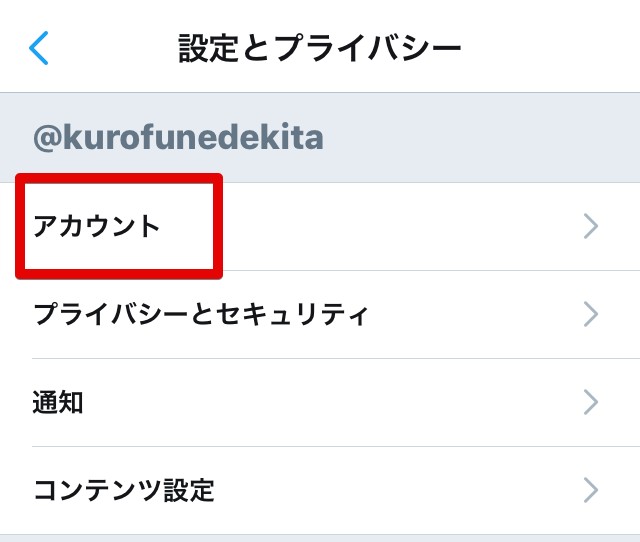640x542 pixels.
Task: Click the 設定とプライバシー page title
Action: coord(320,47)
